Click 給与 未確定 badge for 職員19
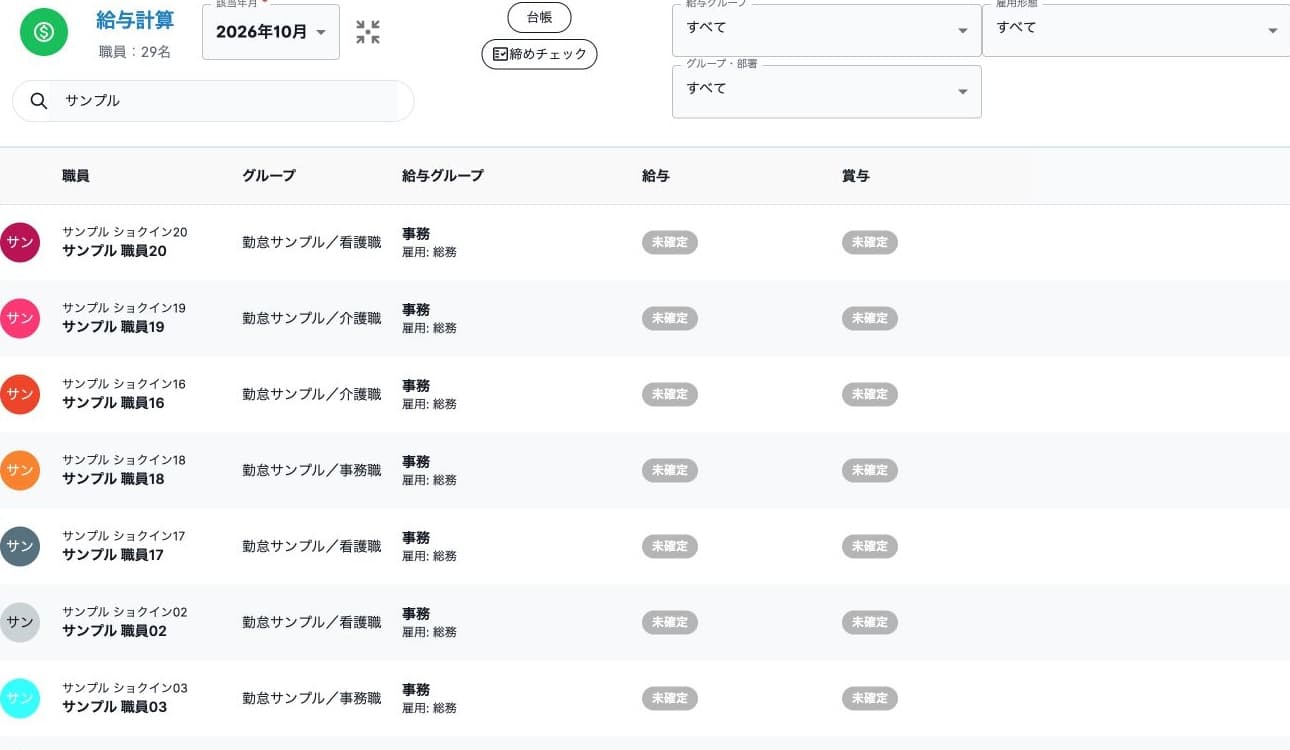 [x=670, y=318]
